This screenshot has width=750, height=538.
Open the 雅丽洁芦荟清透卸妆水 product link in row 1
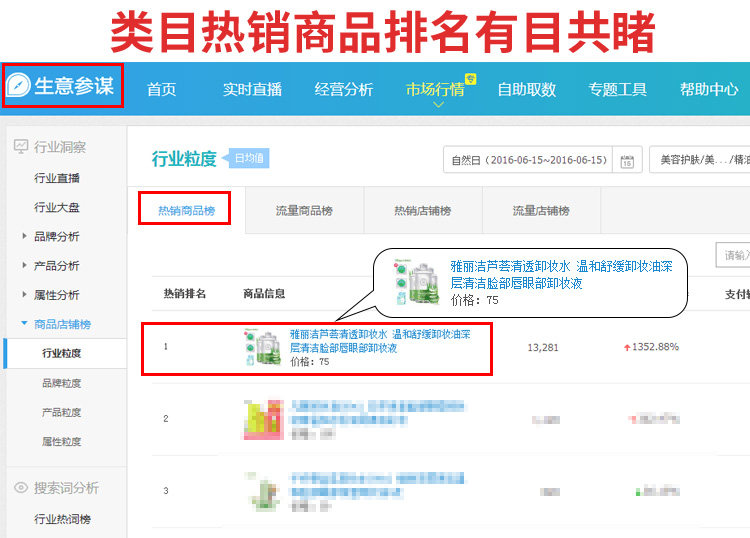point(380,341)
